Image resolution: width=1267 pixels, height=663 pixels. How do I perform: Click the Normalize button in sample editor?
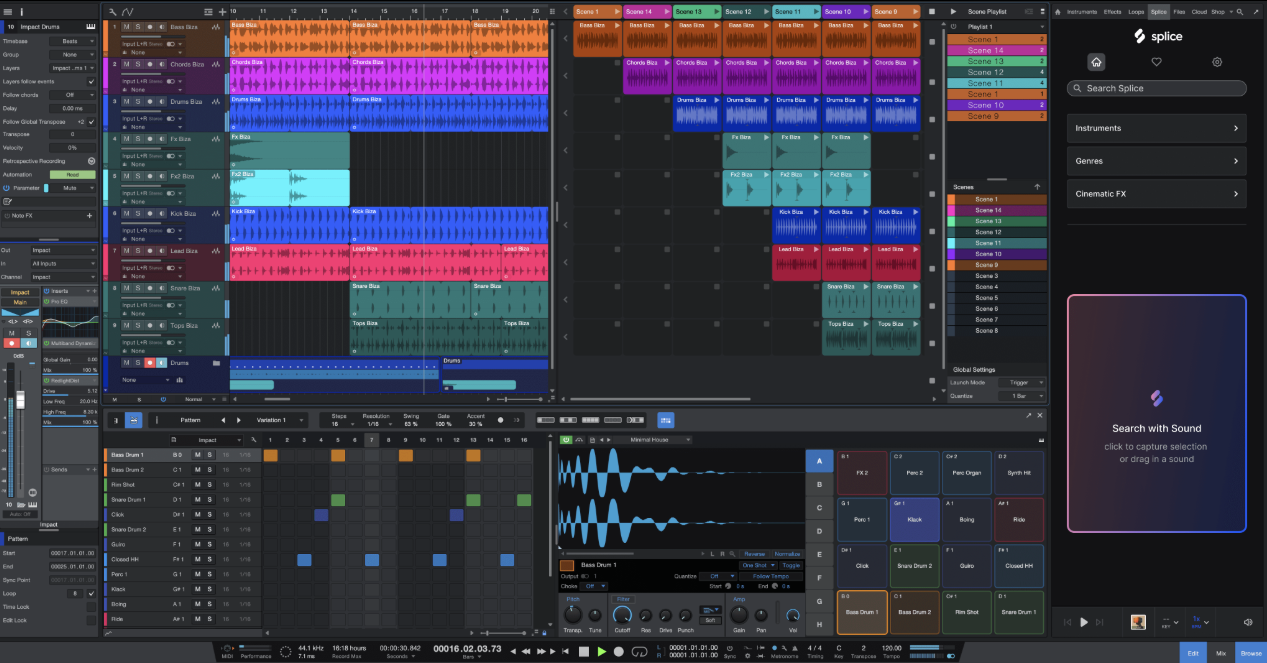(787, 553)
